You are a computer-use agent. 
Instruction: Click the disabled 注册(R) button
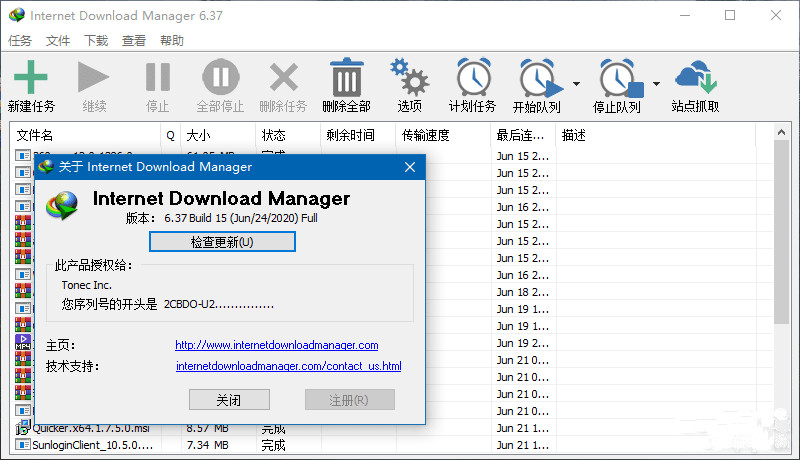pyautogui.click(x=349, y=400)
